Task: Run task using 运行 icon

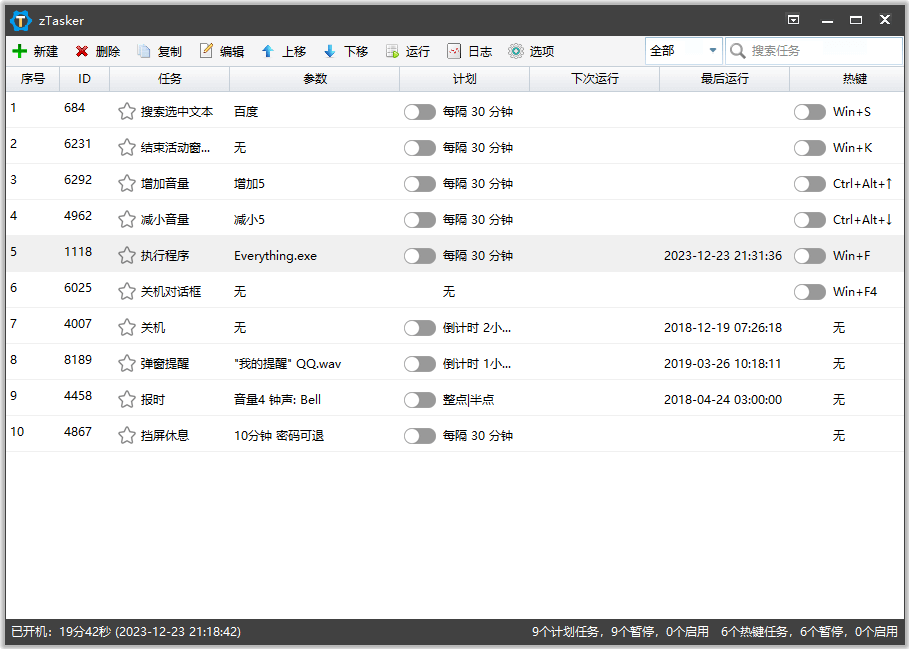Action: coord(392,51)
